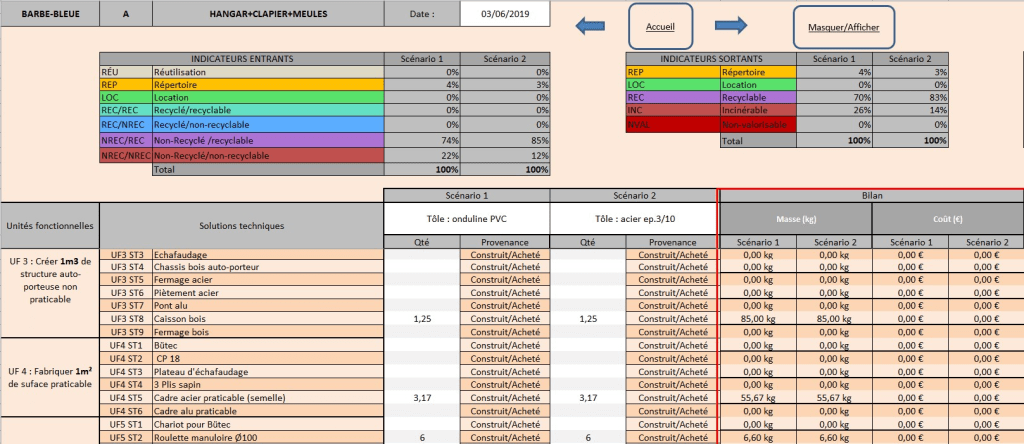Click the green LOC Location entrant cell
Image resolution: width=1024 pixels, height=444 pixels.
124,99
